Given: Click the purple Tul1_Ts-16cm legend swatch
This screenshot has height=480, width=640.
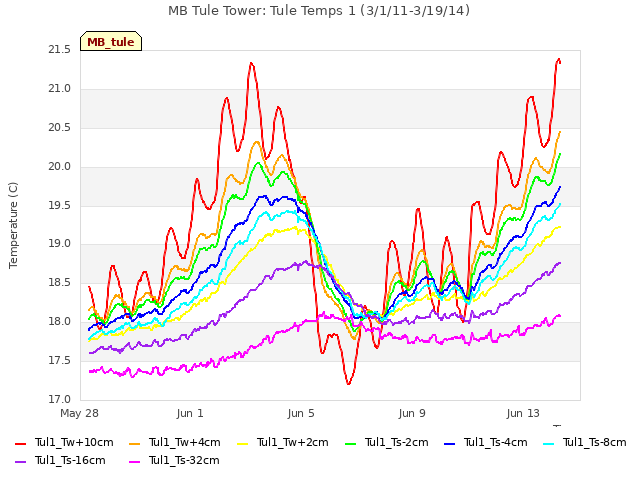Looking at the screenshot, I should click(20, 461).
